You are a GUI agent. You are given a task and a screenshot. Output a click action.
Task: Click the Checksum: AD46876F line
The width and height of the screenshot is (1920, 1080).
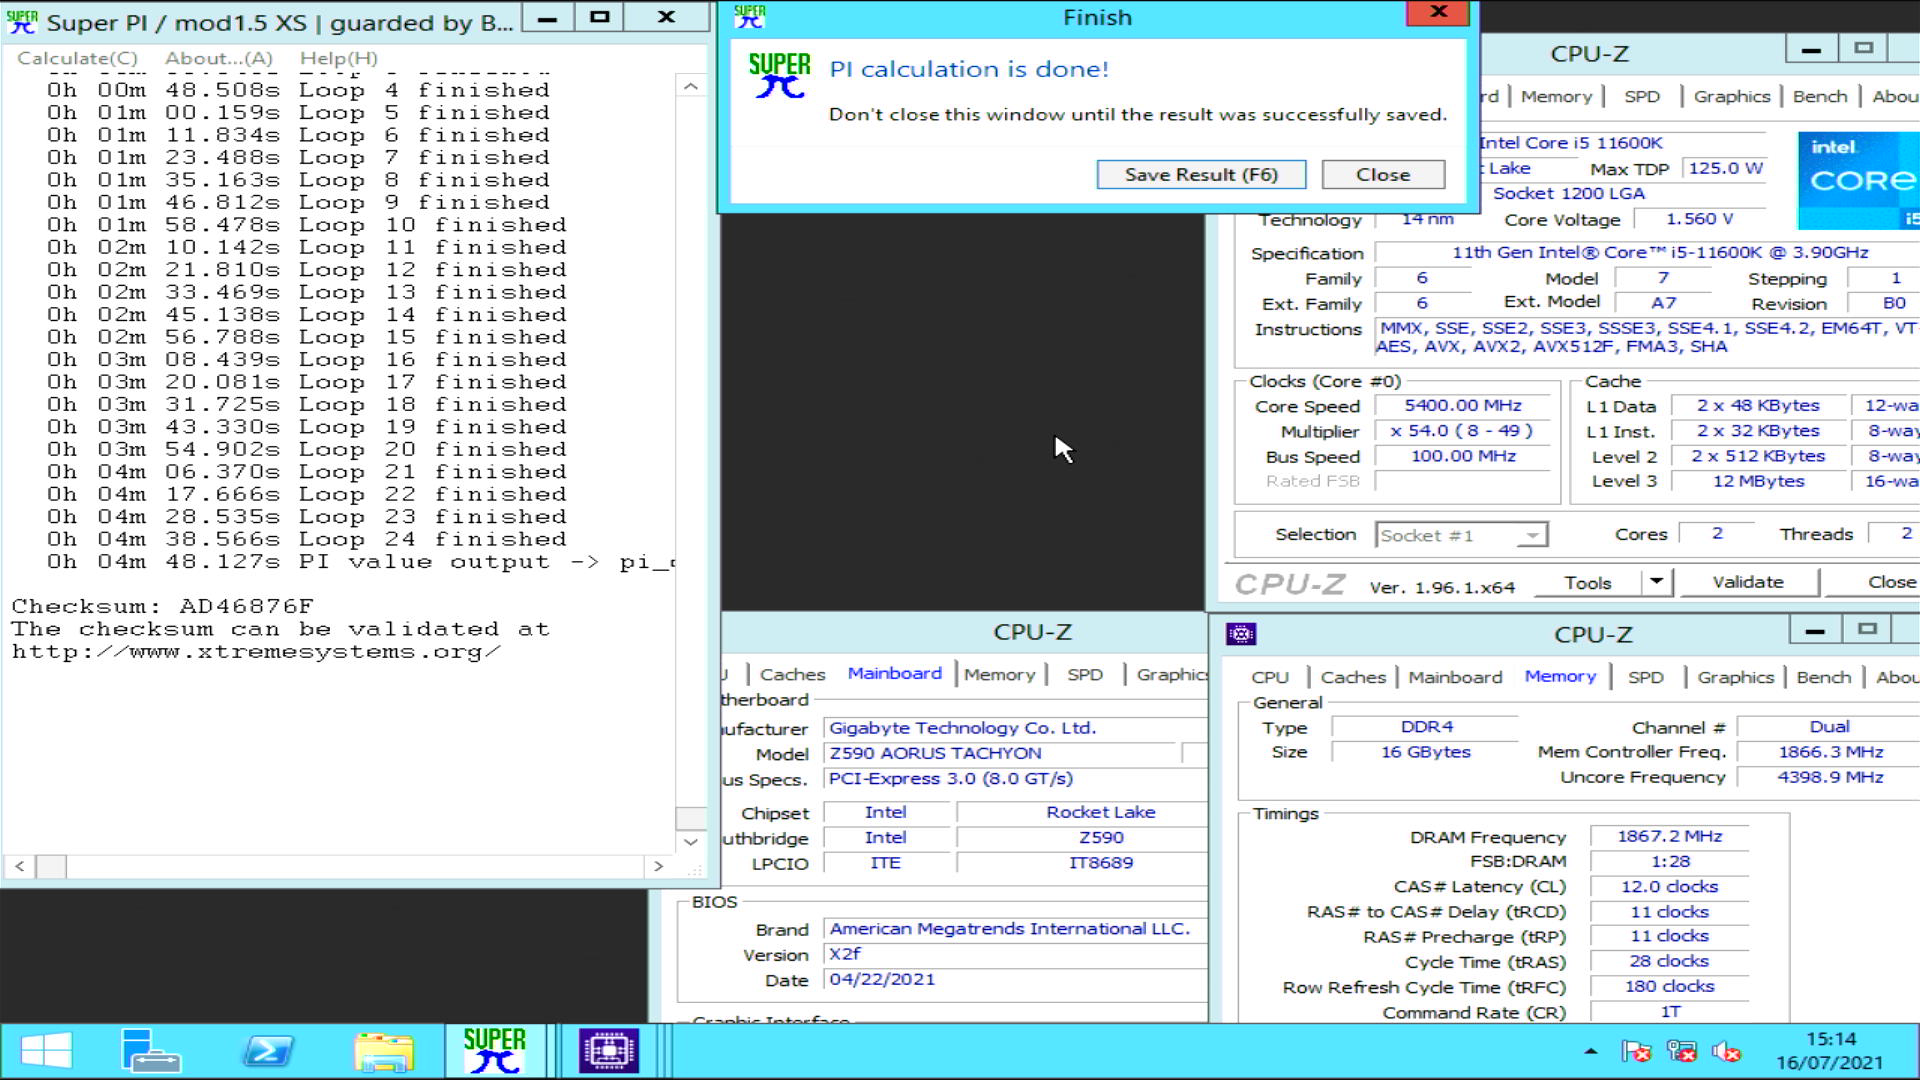pos(162,606)
